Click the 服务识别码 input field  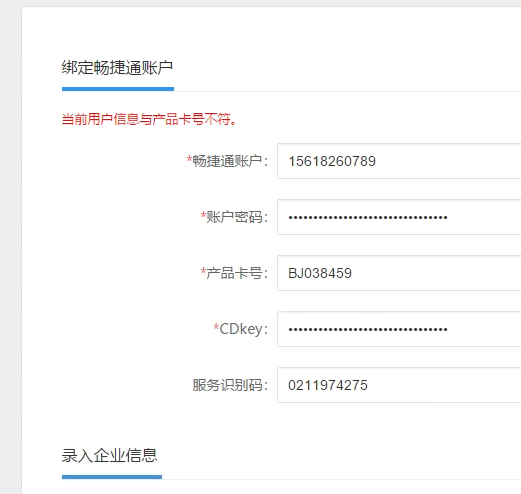point(399,385)
